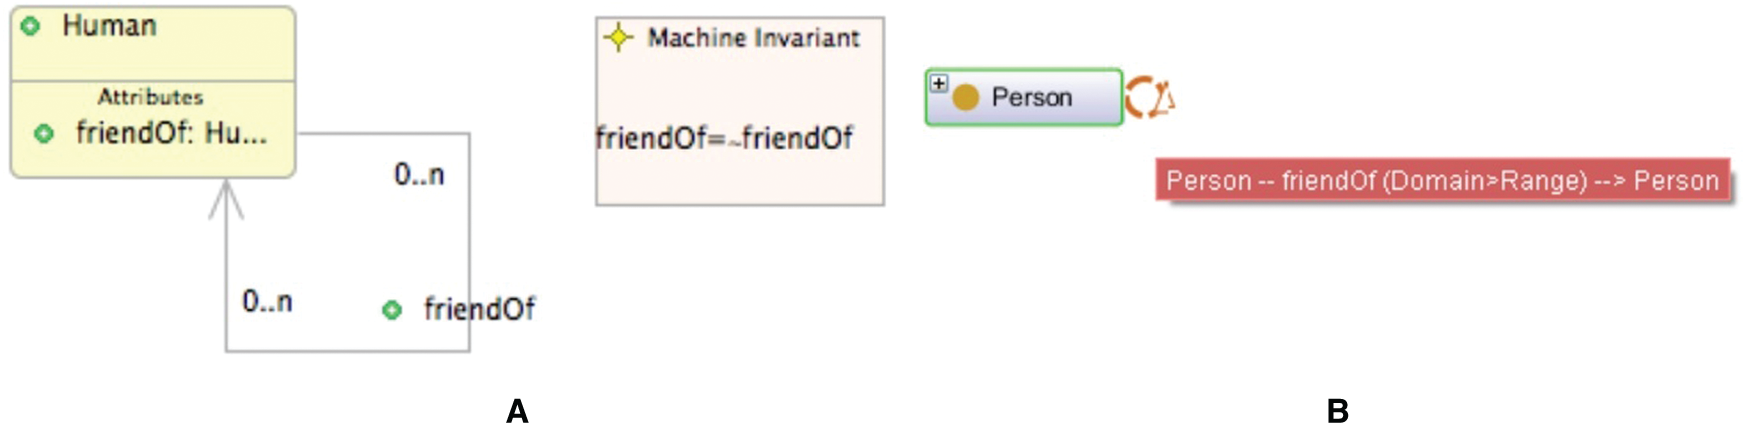Click the yellow star Machine Invariant icon

point(619,38)
